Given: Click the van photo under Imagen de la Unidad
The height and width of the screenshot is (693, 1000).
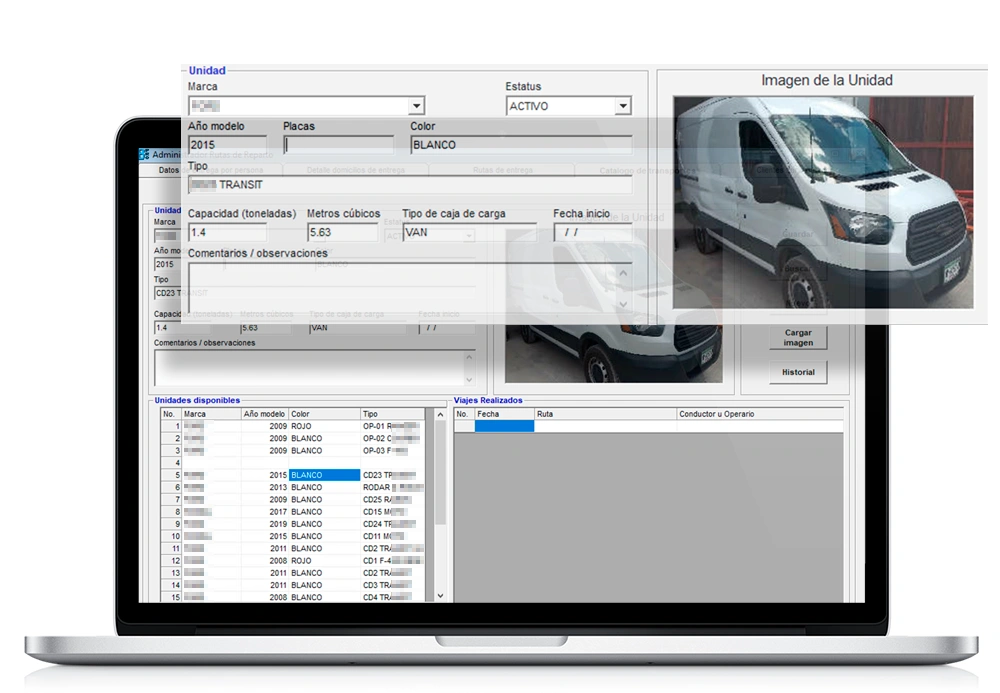Looking at the screenshot, I should point(823,202).
